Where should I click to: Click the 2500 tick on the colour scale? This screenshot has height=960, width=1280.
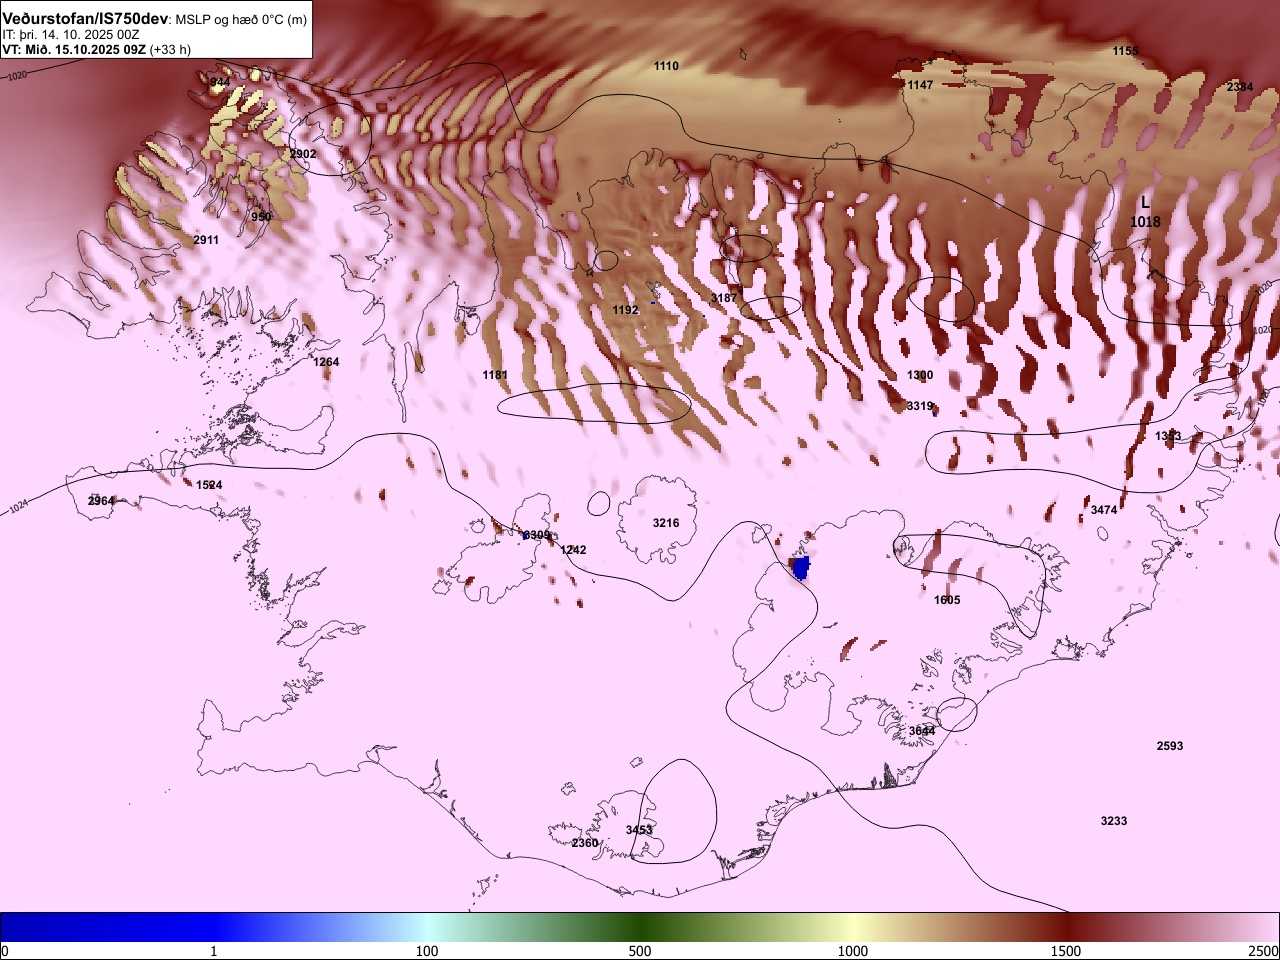click(1264, 950)
